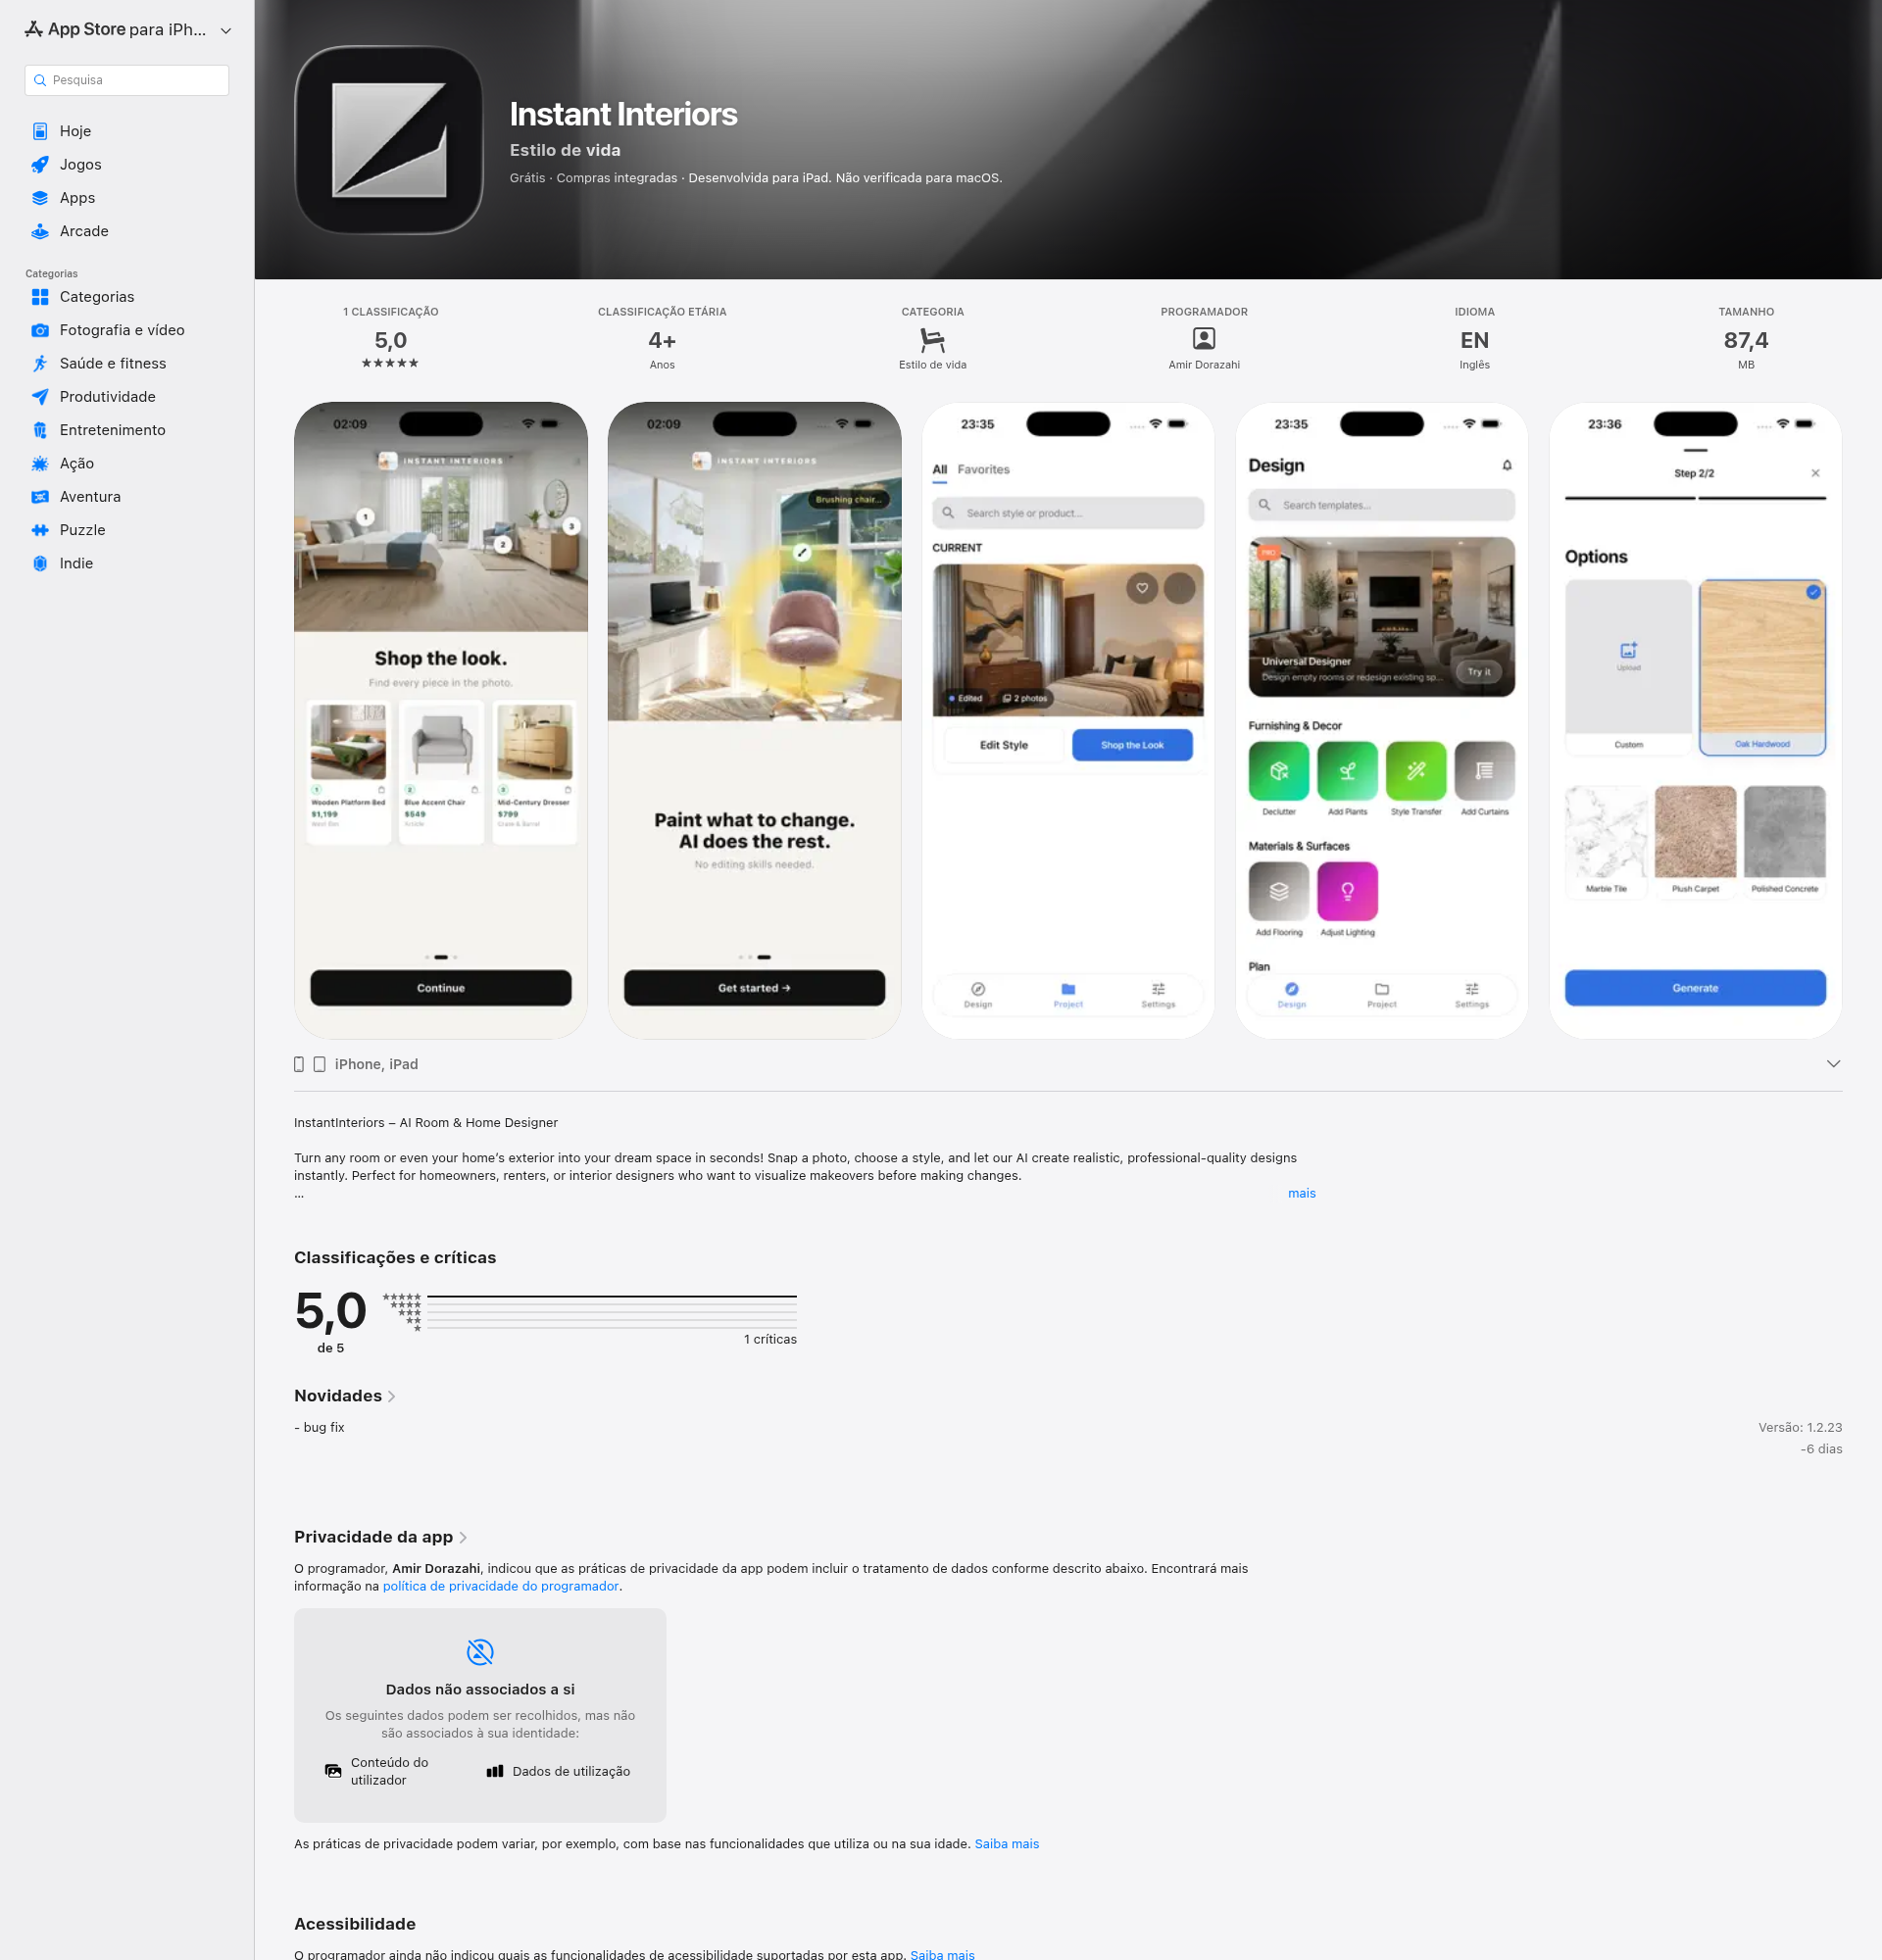The height and width of the screenshot is (1960, 1882).
Task: Click the Indie category icon
Action: tap(40, 563)
